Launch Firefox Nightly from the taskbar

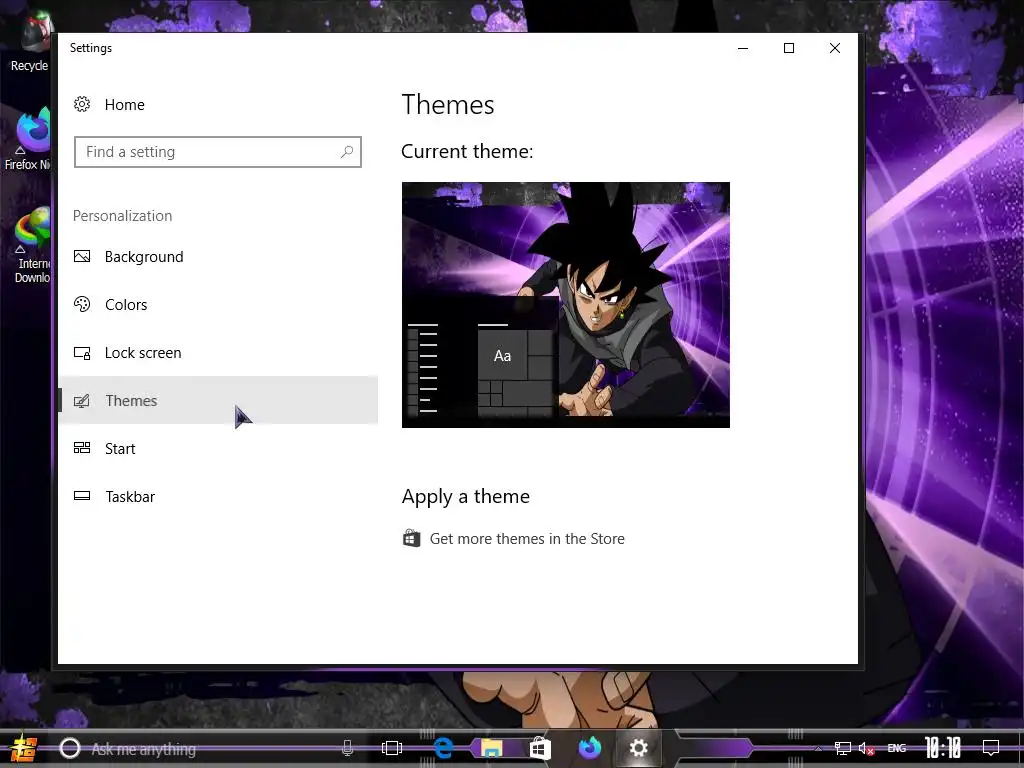click(590, 748)
